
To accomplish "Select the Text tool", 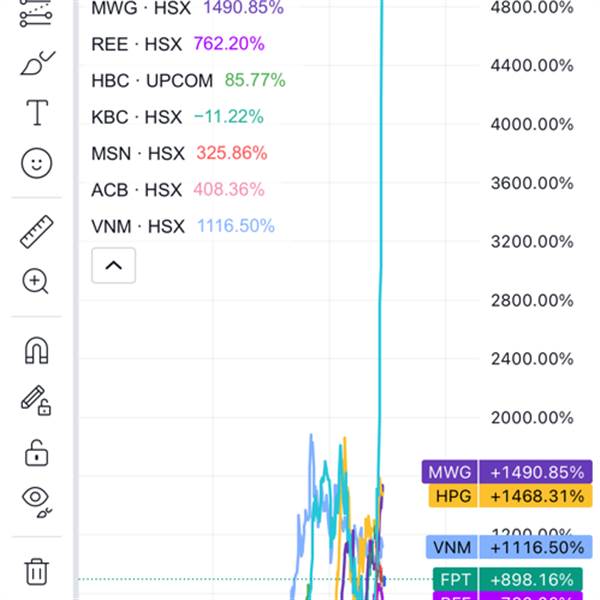I will 37,113.
